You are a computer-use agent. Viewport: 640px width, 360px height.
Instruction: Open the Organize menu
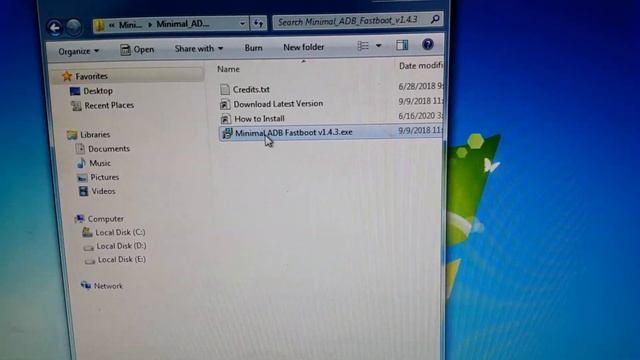78,51
